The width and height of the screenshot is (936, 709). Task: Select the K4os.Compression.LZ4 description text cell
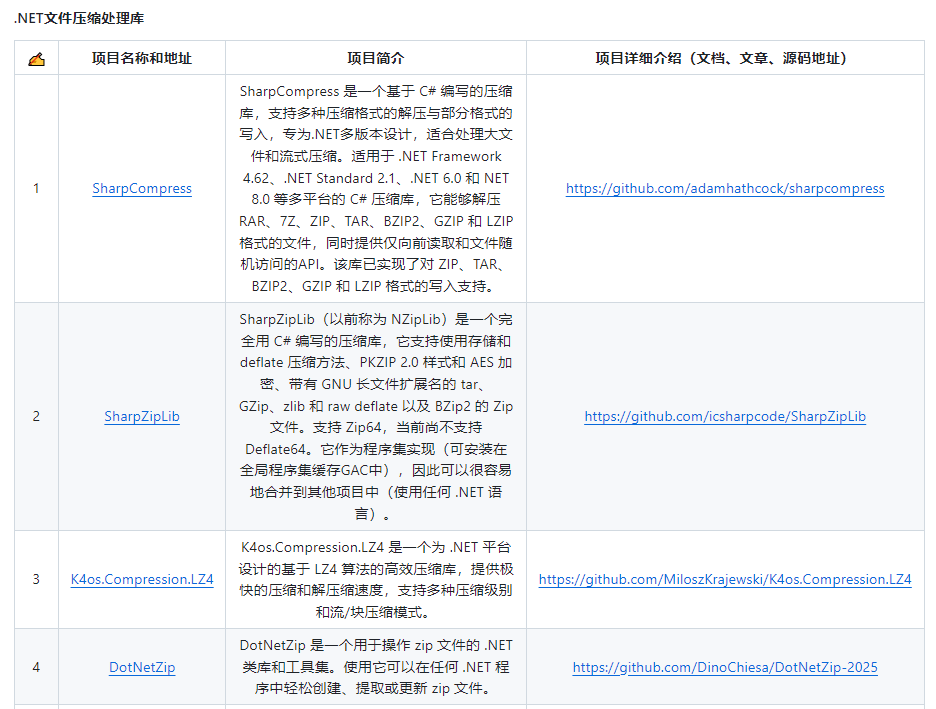click(x=375, y=579)
